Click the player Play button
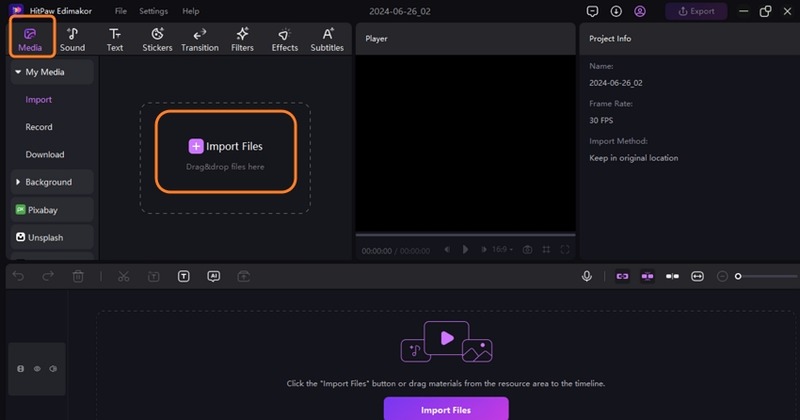The width and height of the screenshot is (800, 420). point(465,250)
